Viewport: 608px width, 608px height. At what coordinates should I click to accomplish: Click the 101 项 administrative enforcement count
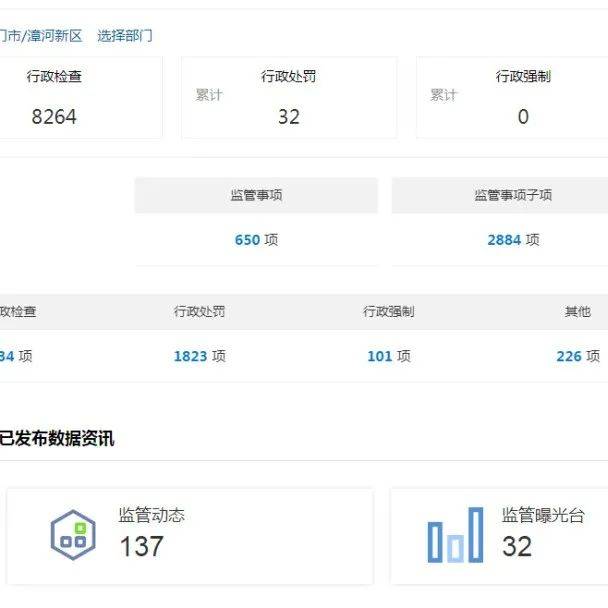coord(388,356)
